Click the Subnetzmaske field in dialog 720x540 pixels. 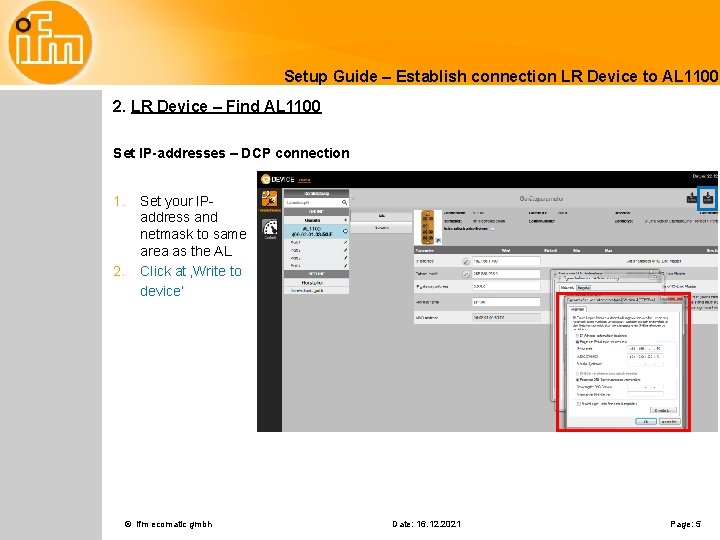tap(645, 356)
